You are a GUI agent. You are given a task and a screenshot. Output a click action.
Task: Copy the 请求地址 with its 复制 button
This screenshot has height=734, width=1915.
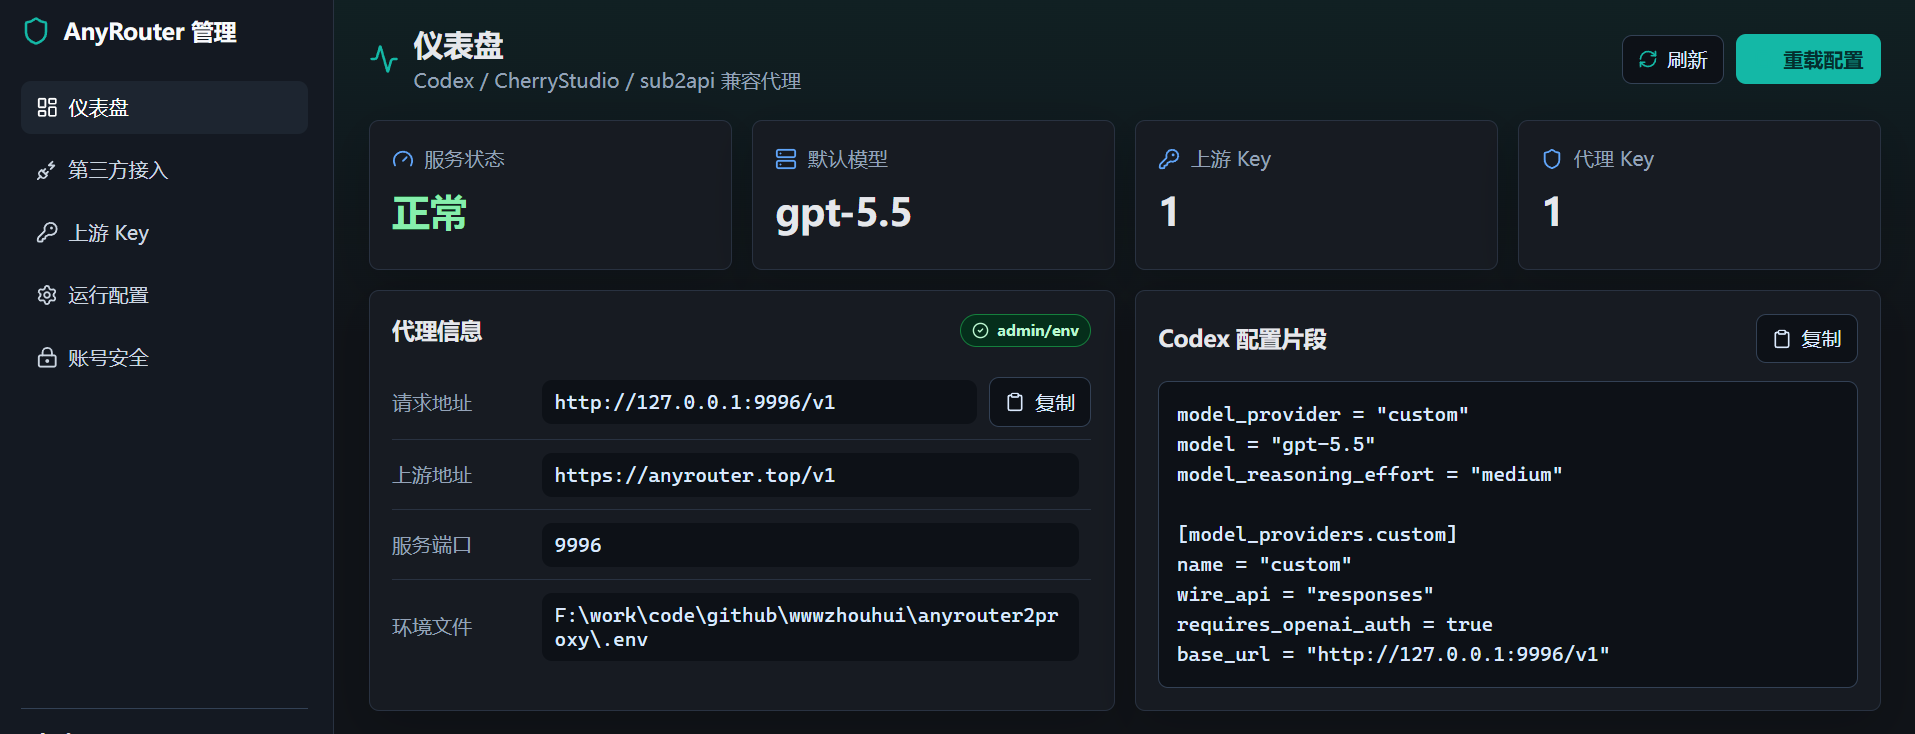pos(1040,402)
